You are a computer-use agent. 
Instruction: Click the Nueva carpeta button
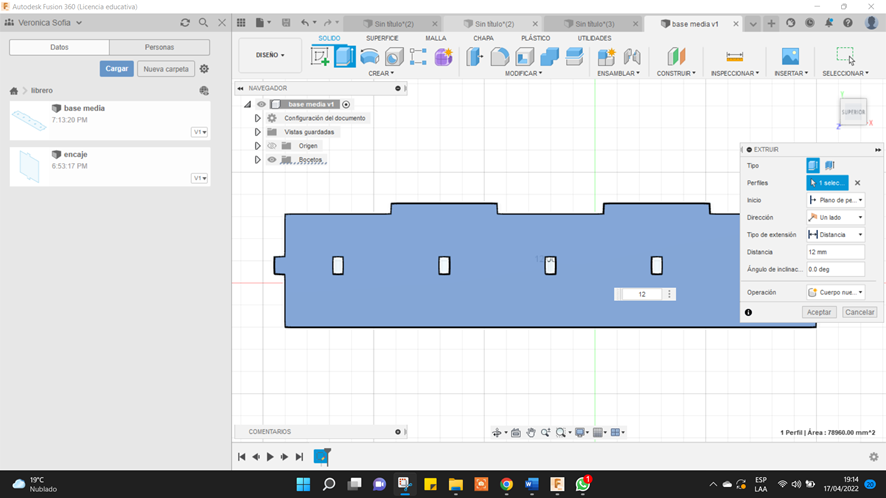166,68
